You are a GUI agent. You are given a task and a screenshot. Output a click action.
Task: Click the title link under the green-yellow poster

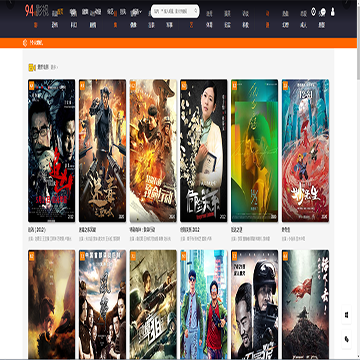[237, 230]
